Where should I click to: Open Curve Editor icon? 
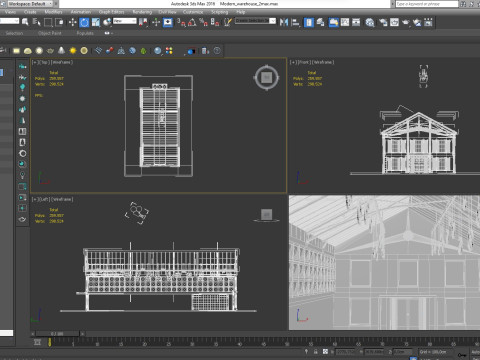pyautogui.click(x=345, y=22)
